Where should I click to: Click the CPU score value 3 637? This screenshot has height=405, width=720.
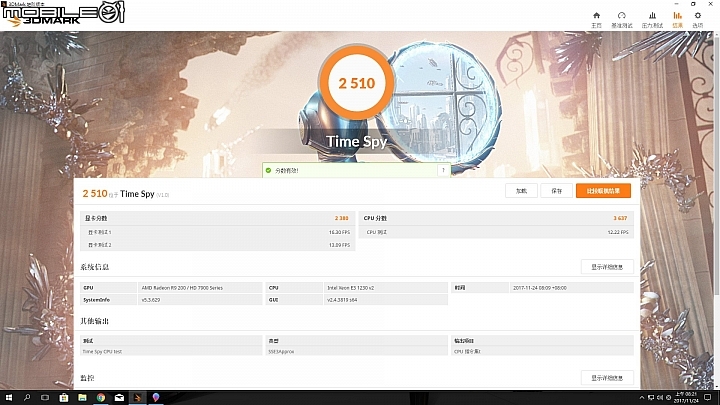click(x=620, y=219)
